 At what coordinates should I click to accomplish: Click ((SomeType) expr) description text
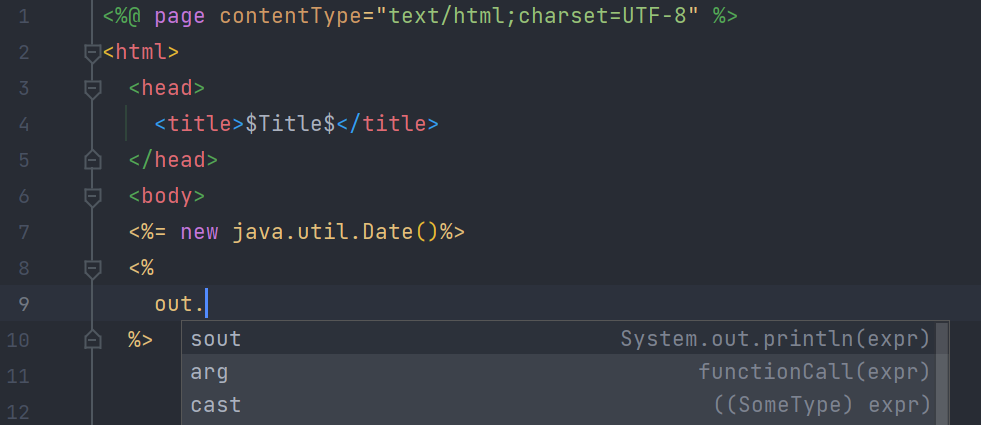click(822, 405)
